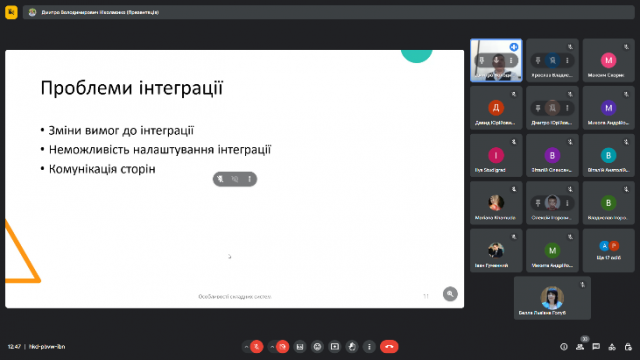
Task: Open the 'Ще 17 осіб' more participants tile
Action: pos(609,251)
